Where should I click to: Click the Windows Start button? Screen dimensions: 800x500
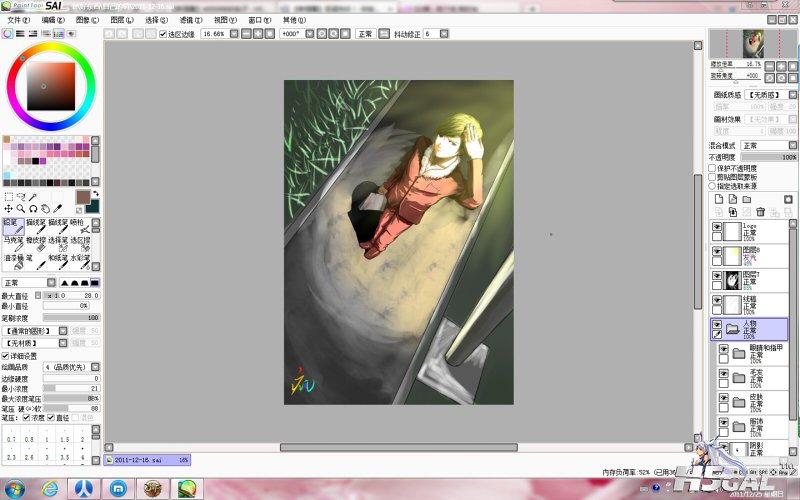tap(14, 489)
